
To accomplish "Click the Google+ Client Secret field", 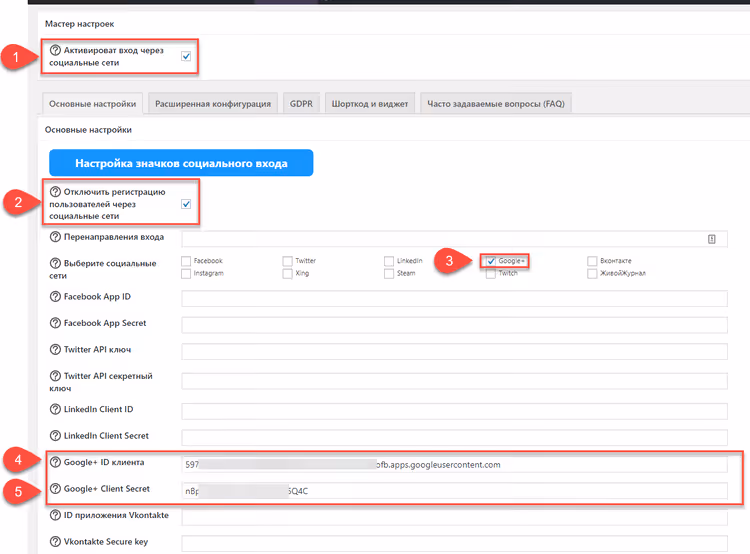I will (x=454, y=491).
